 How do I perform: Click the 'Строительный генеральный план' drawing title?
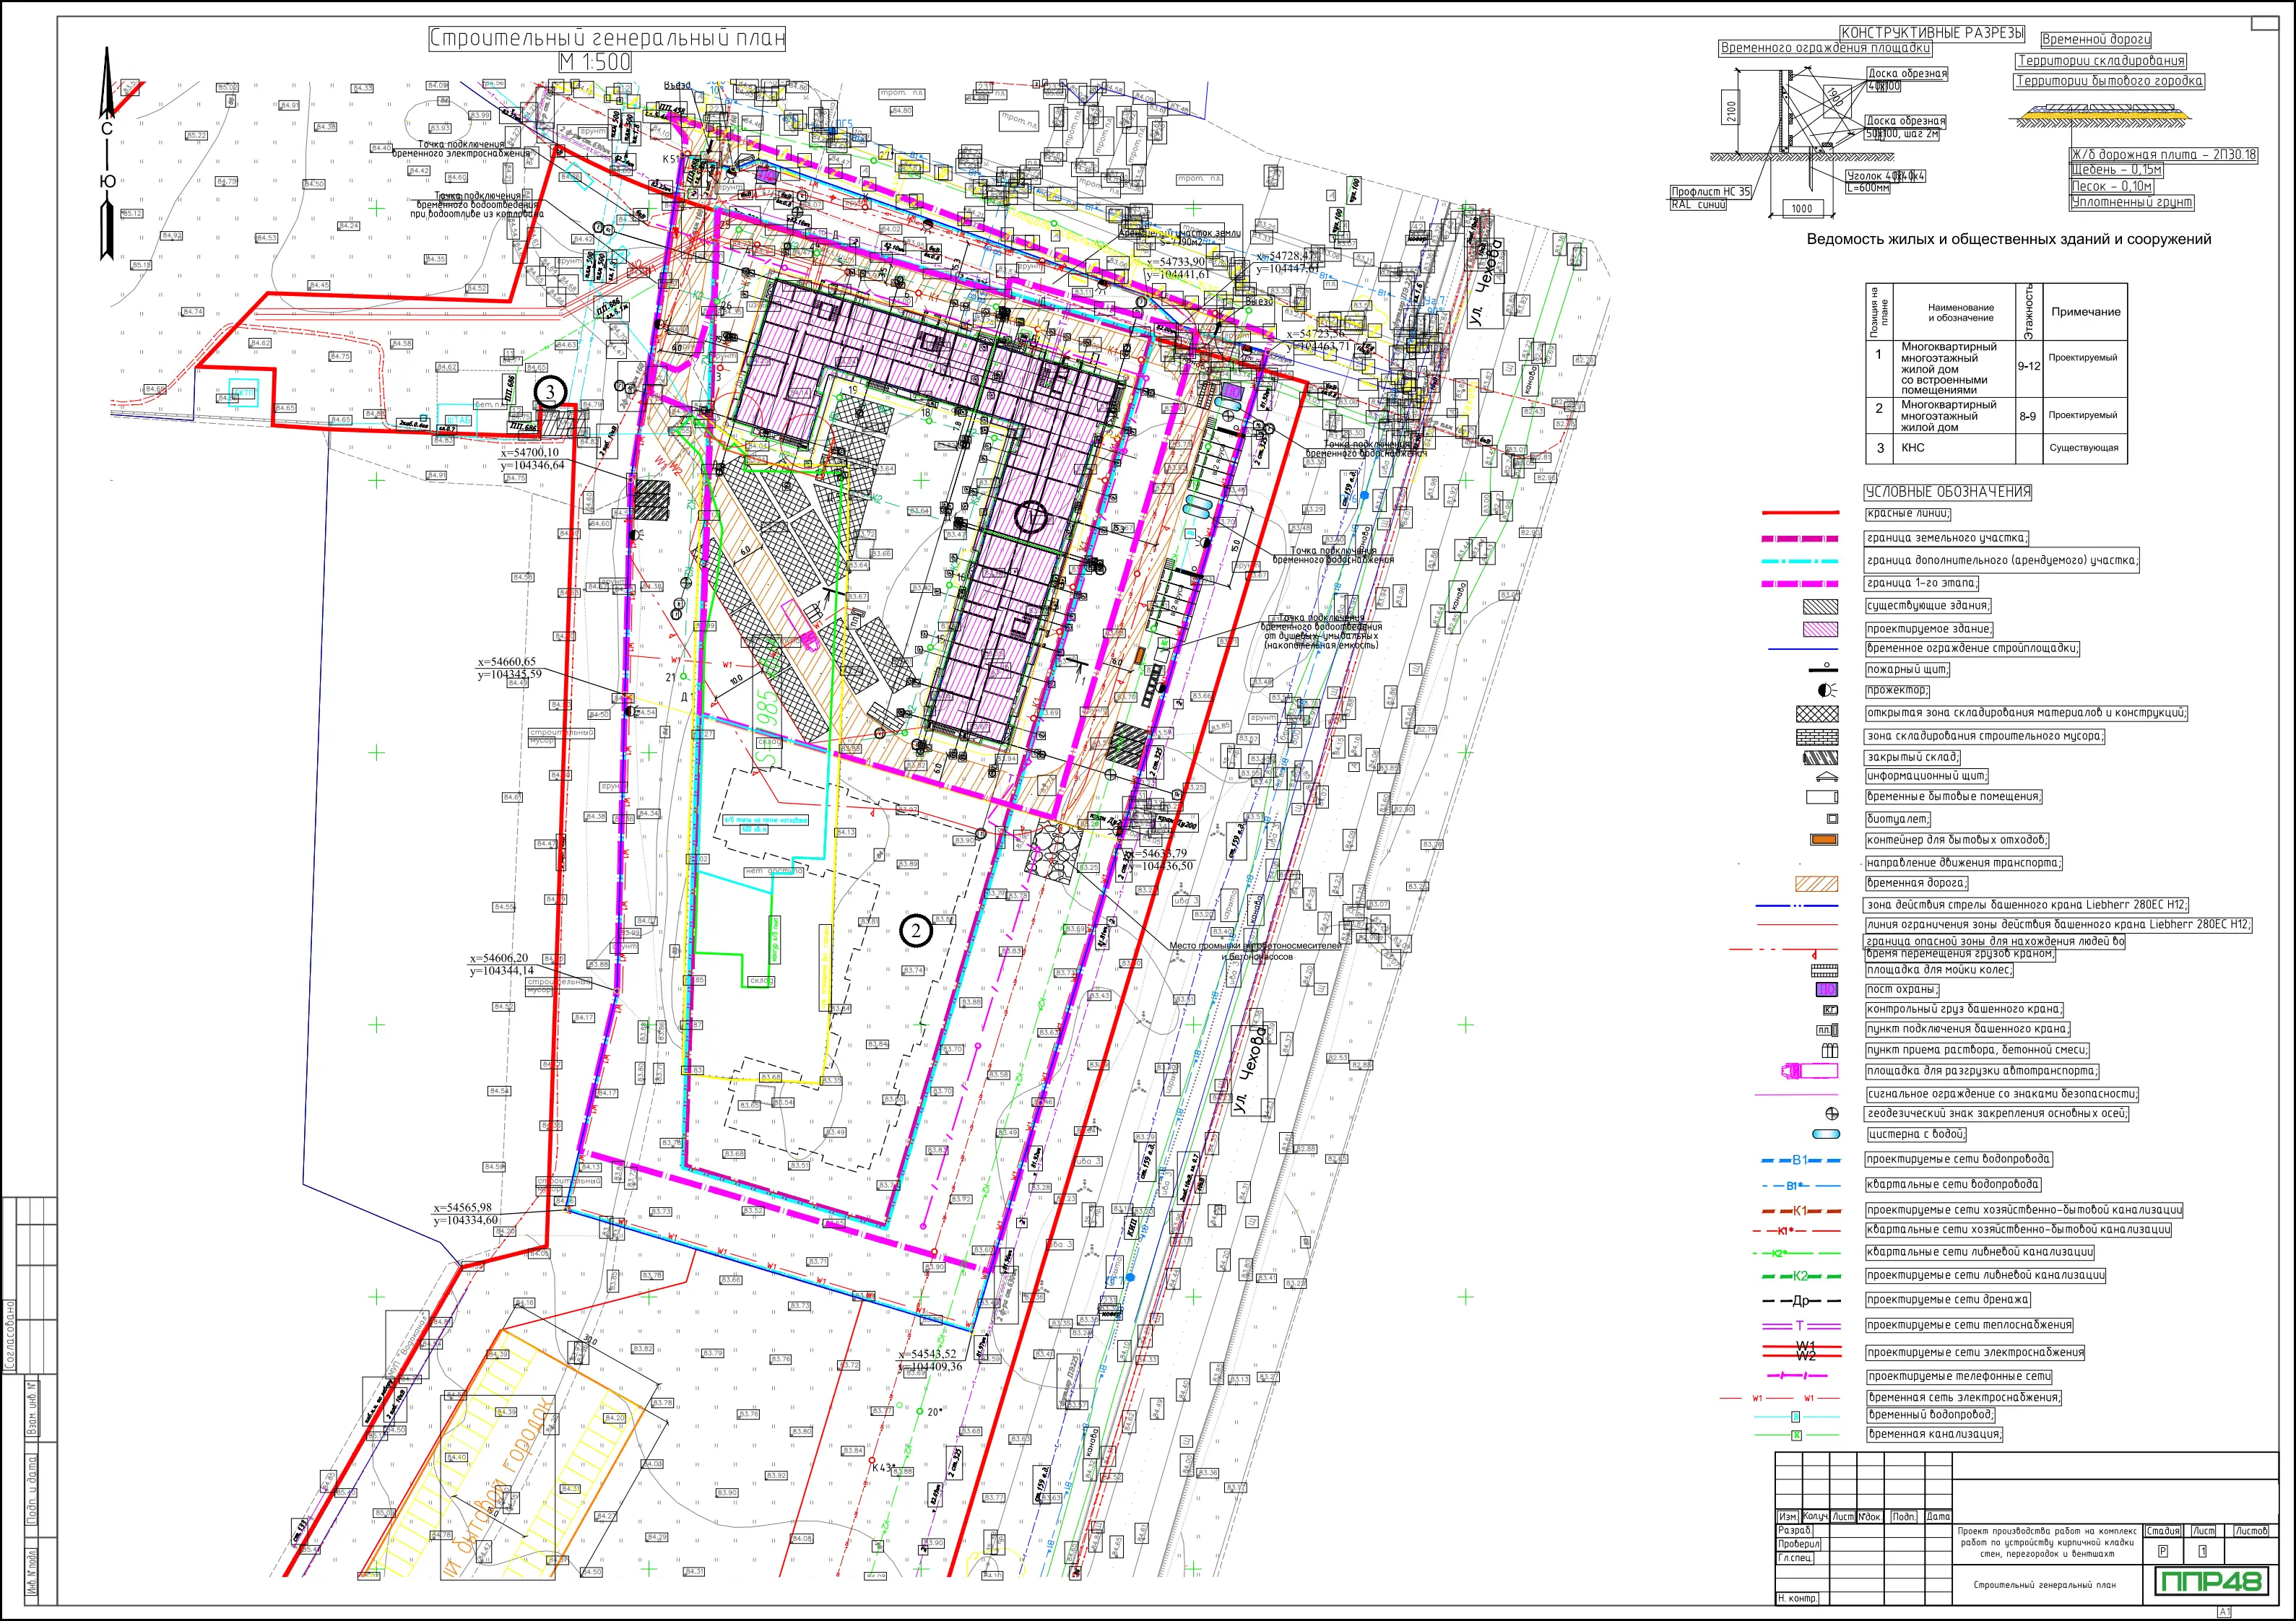click(x=607, y=39)
